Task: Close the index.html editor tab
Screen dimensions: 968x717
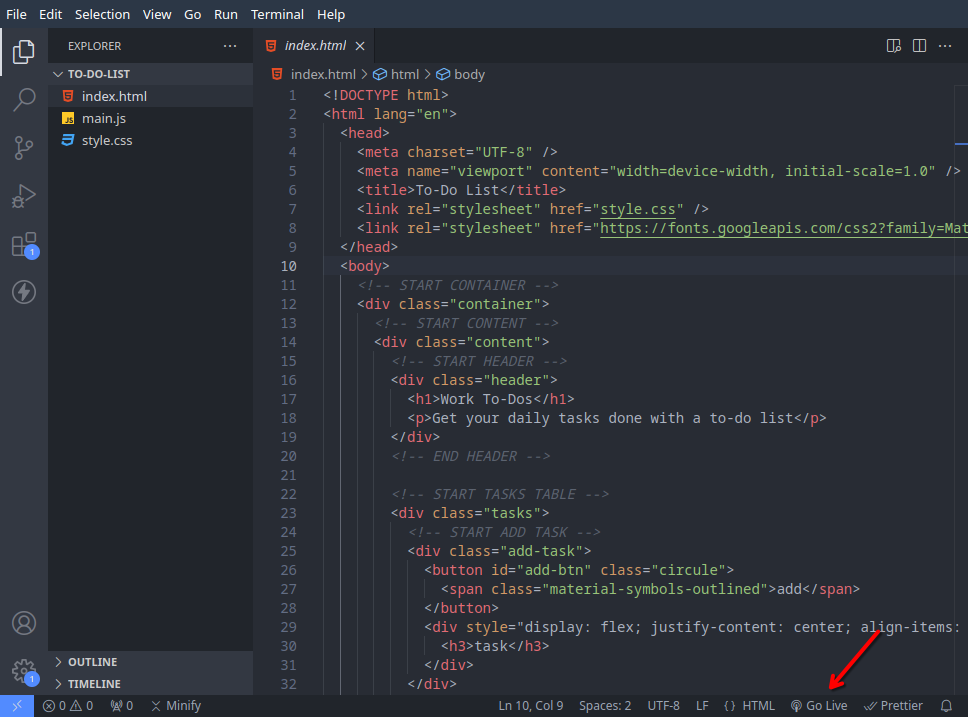Action: point(360,46)
